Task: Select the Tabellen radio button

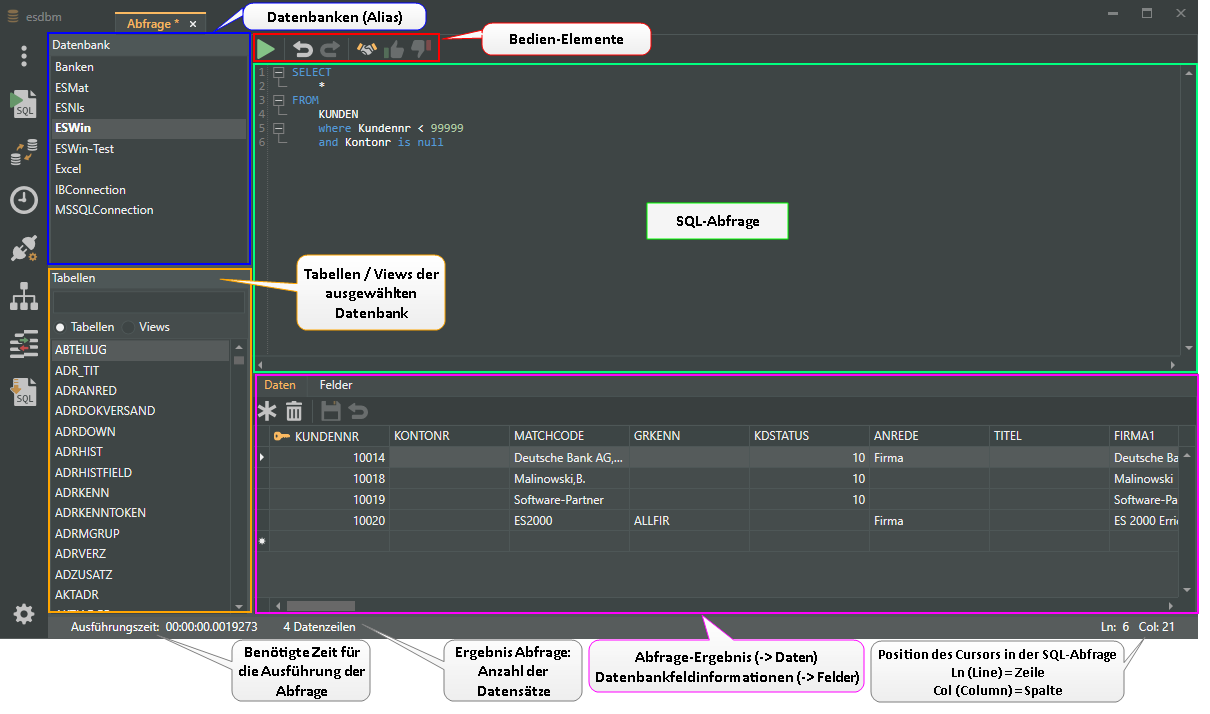Action: pyautogui.click(x=60, y=327)
